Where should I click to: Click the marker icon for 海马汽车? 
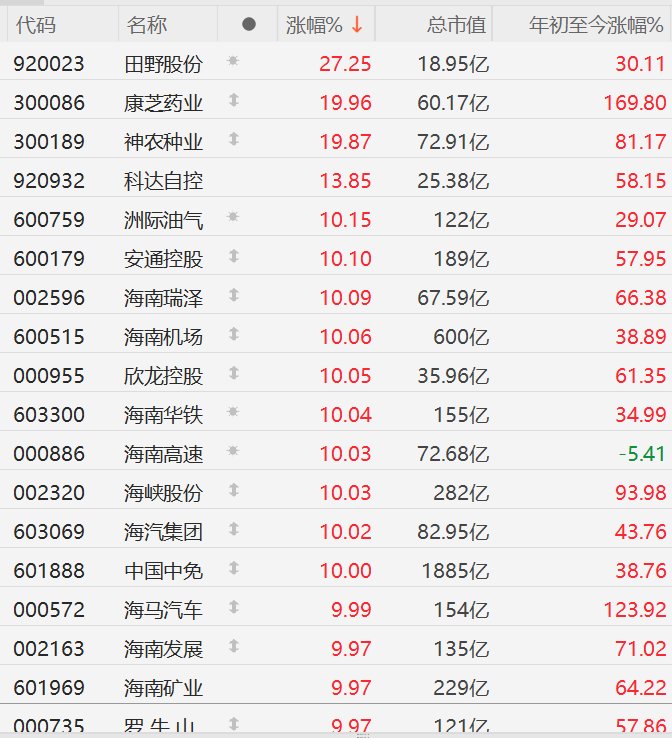[234, 608]
